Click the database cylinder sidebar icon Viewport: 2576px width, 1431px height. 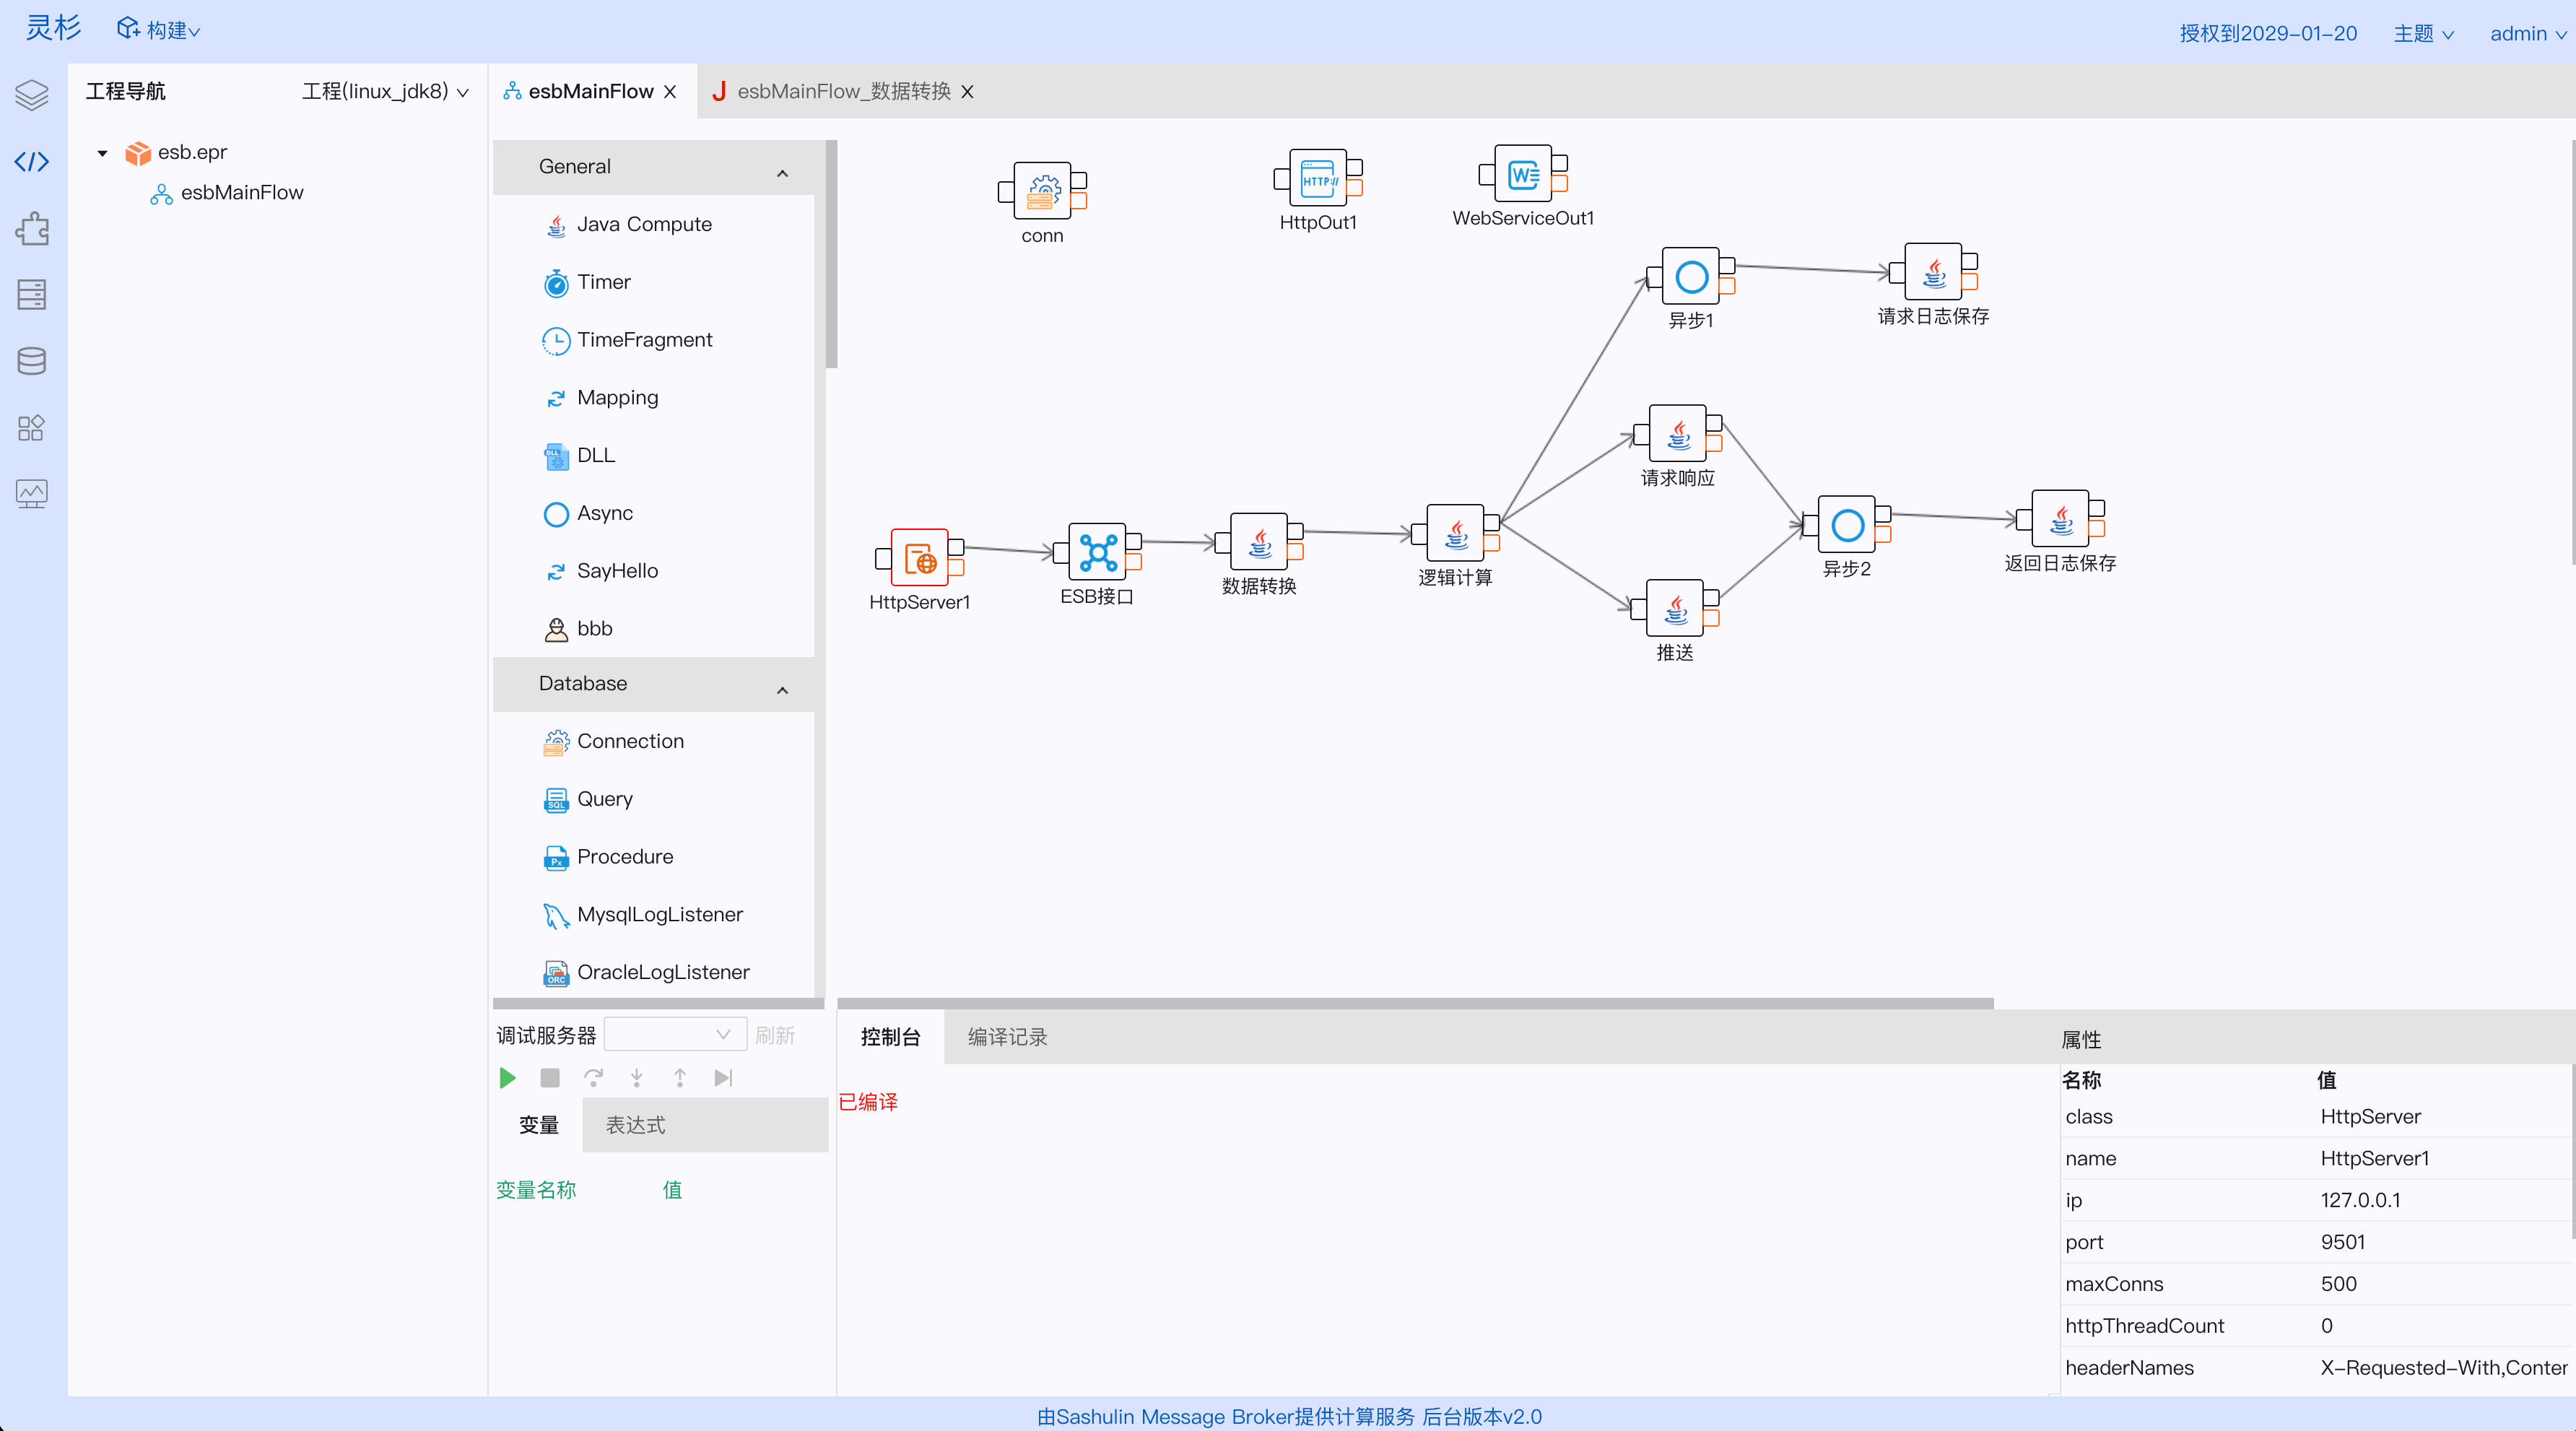coord(32,361)
